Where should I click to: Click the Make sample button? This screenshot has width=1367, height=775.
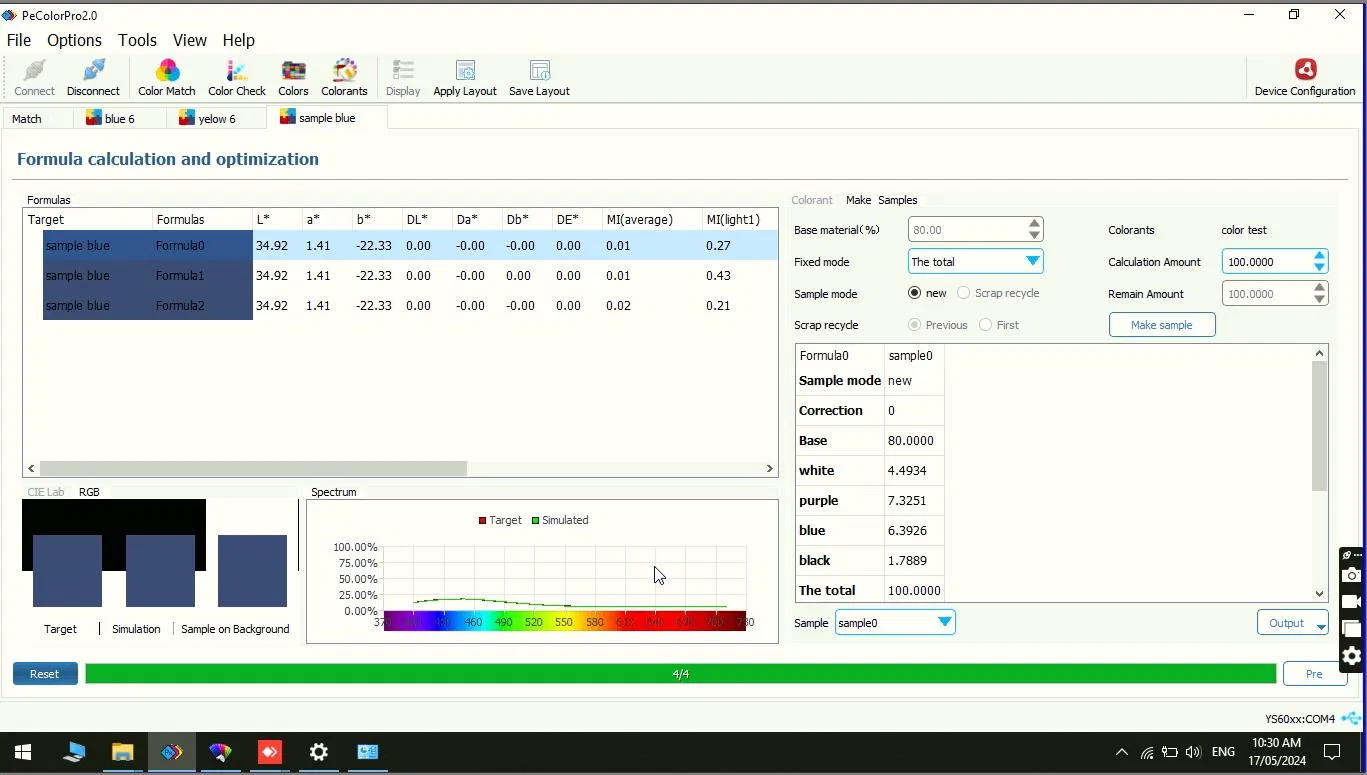coord(1161,324)
